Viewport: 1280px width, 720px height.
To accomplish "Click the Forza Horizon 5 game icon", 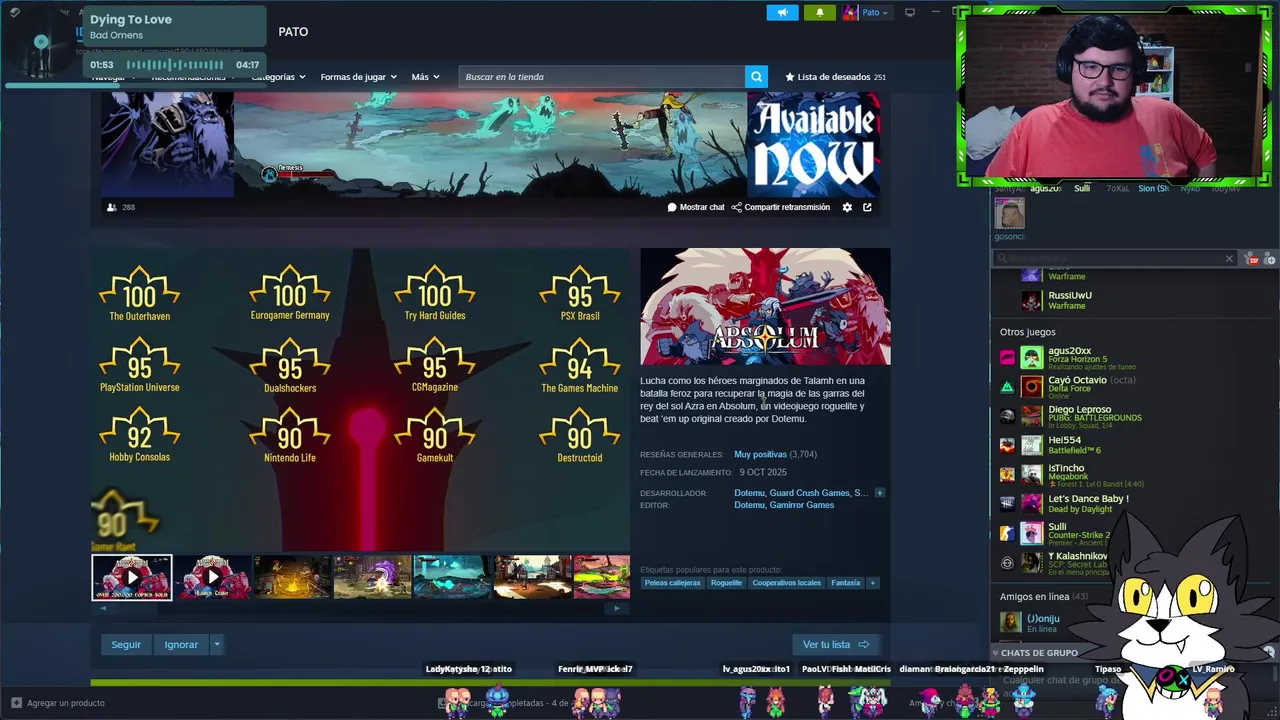I will (x=1007, y=357).
